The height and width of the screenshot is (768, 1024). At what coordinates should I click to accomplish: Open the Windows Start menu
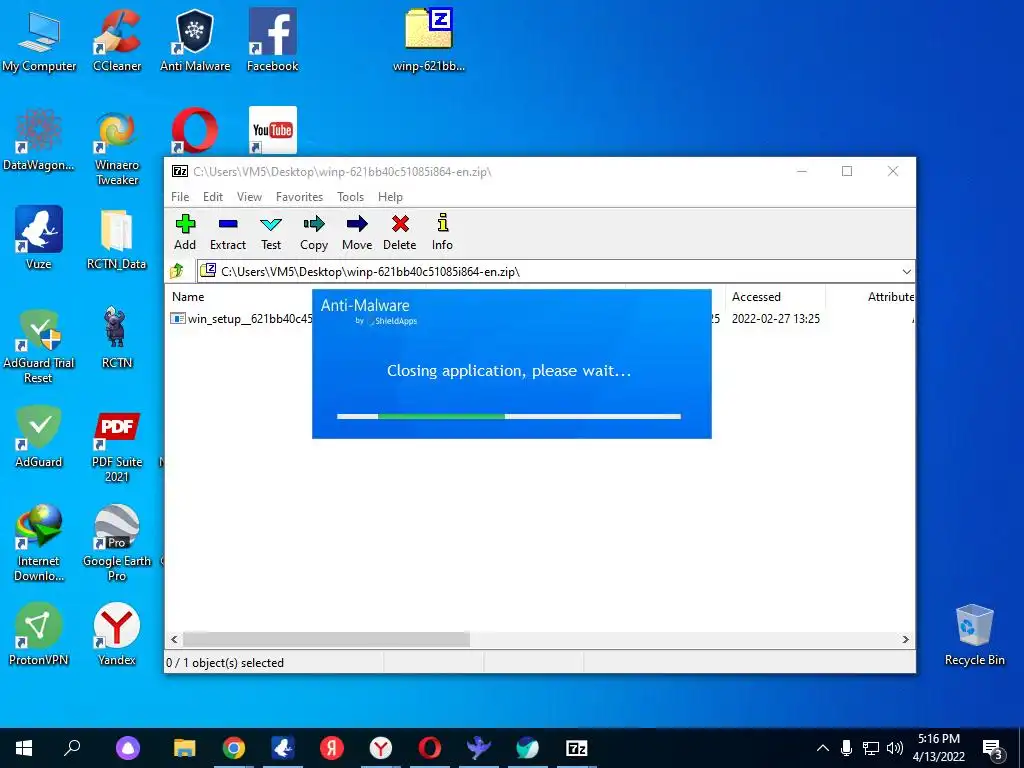(x=24, y=748)
